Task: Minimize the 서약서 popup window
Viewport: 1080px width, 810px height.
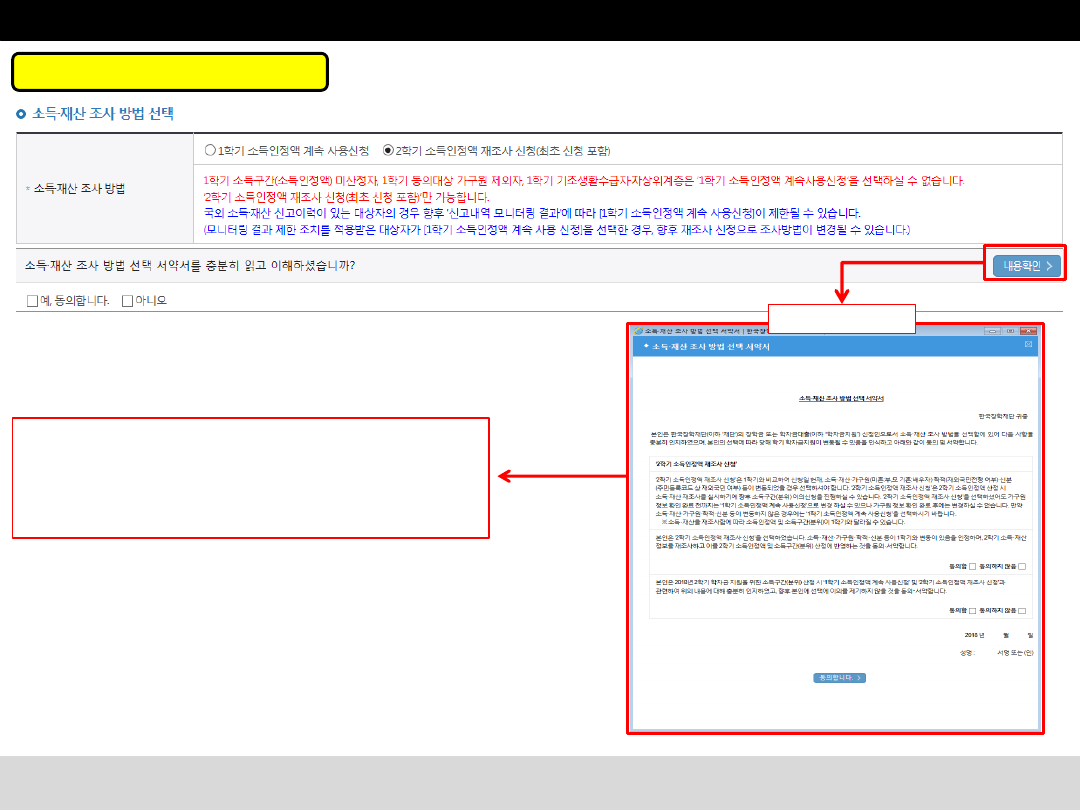Action: tap(992, 330)
